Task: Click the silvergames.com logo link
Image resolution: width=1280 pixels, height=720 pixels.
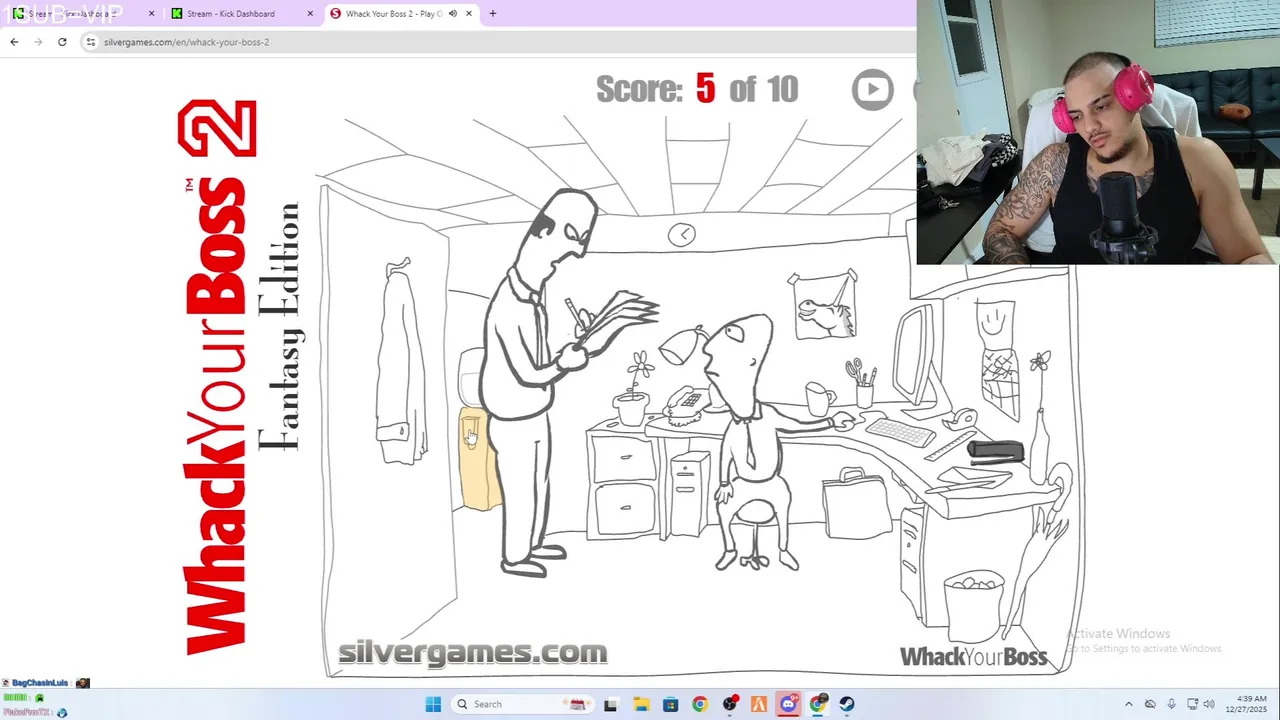Action: point(472,652)
